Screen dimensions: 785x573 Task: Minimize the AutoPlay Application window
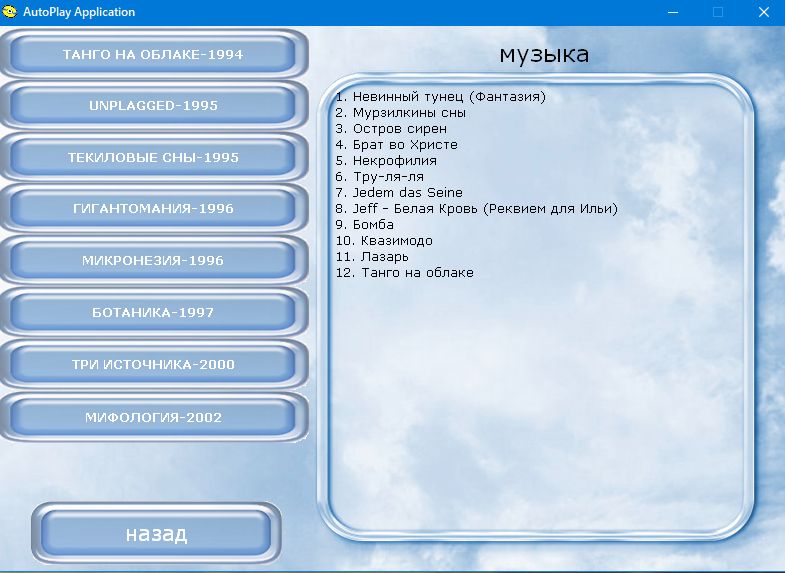tap(673, 12)
